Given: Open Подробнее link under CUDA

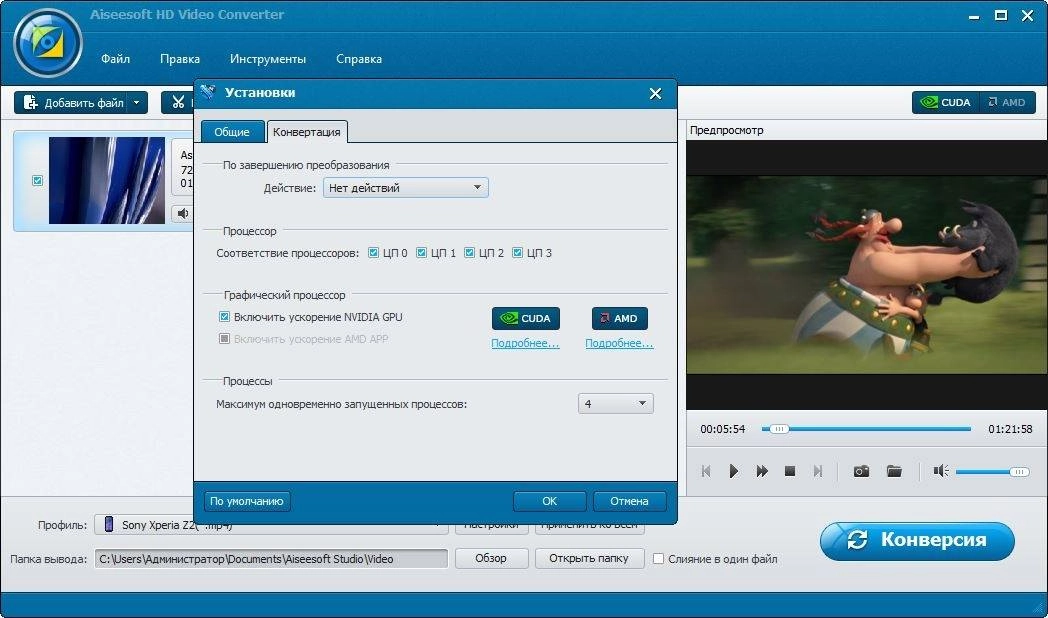Looking at the screenshot, I should (525, 343).
